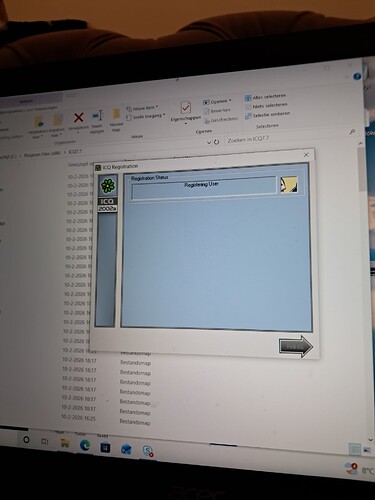The image size is (375, 500).
Task: Click the Eigenschappen properties icon
Action: click(x=186, y=107)
